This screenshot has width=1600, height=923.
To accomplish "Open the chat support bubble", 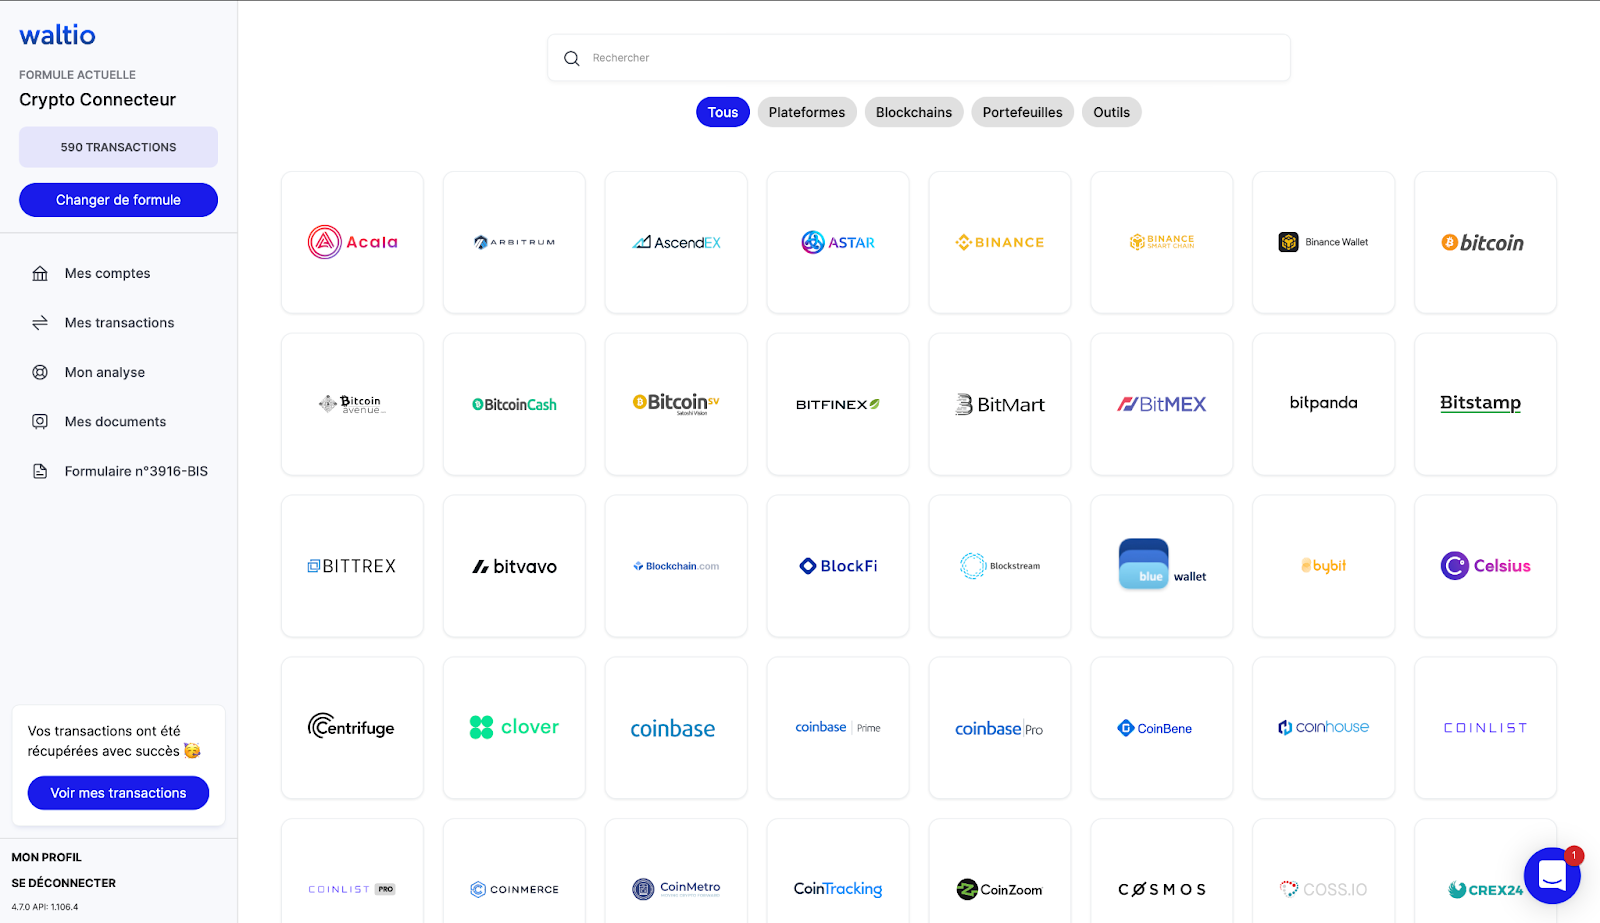I will (x=1552, y=876).
